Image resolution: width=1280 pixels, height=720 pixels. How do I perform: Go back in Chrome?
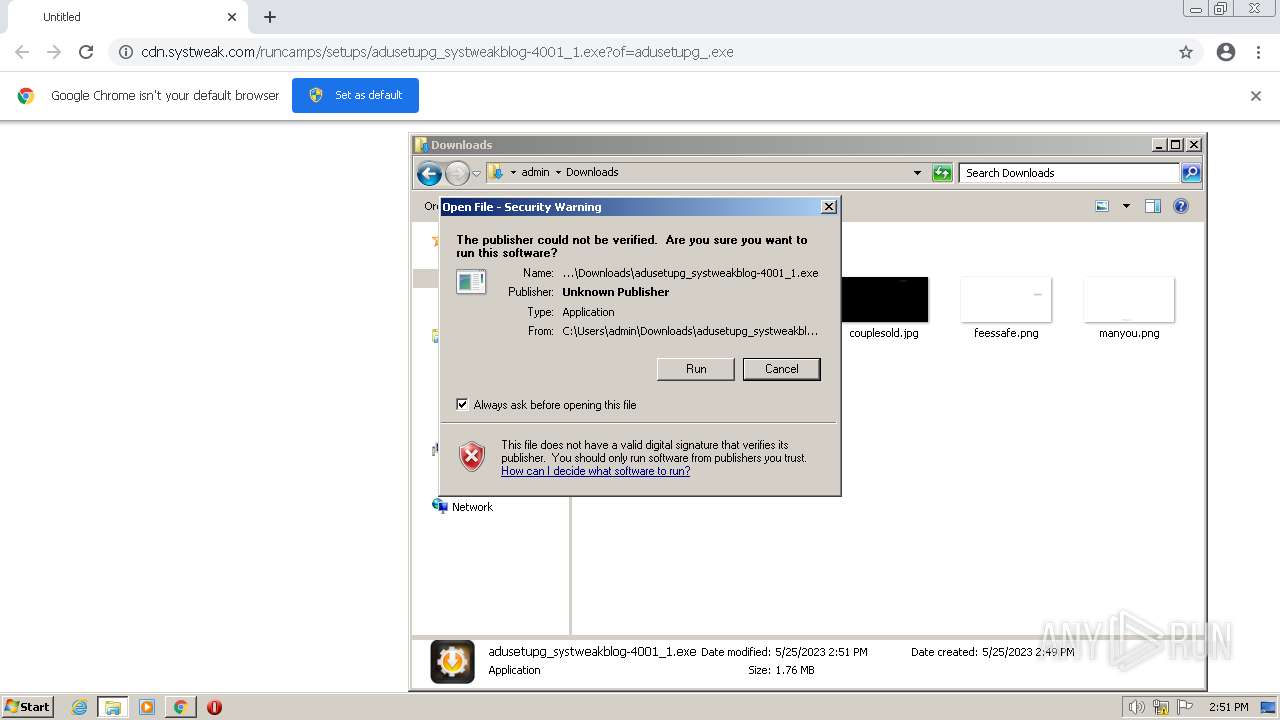pos(22,52)
